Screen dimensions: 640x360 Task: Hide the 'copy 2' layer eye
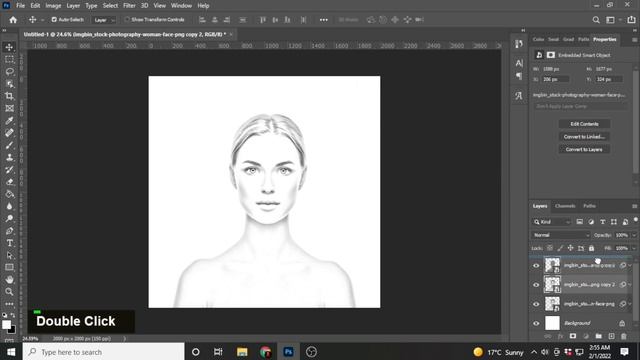(536, 285)
